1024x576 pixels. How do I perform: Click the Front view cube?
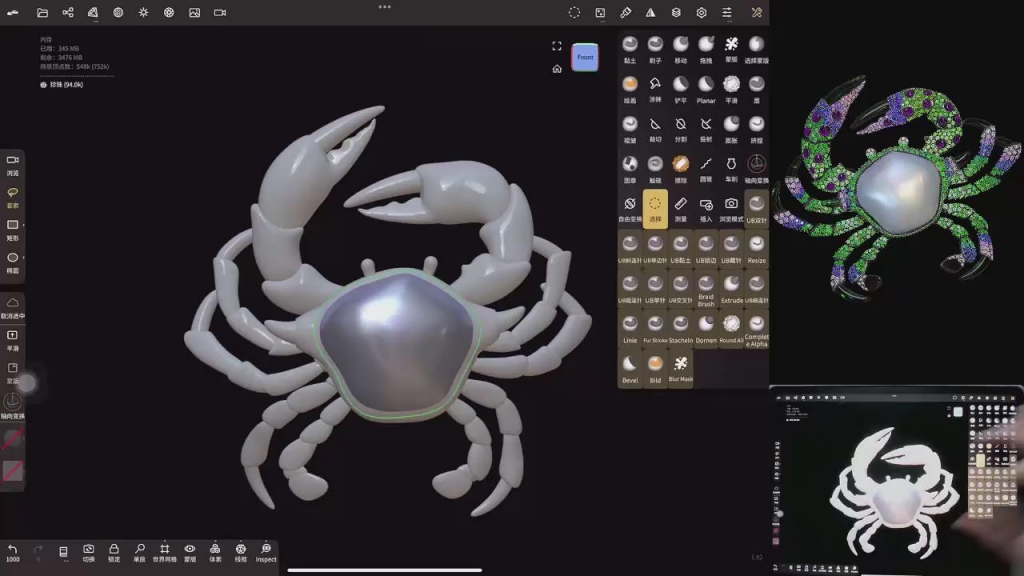[585, 57]
